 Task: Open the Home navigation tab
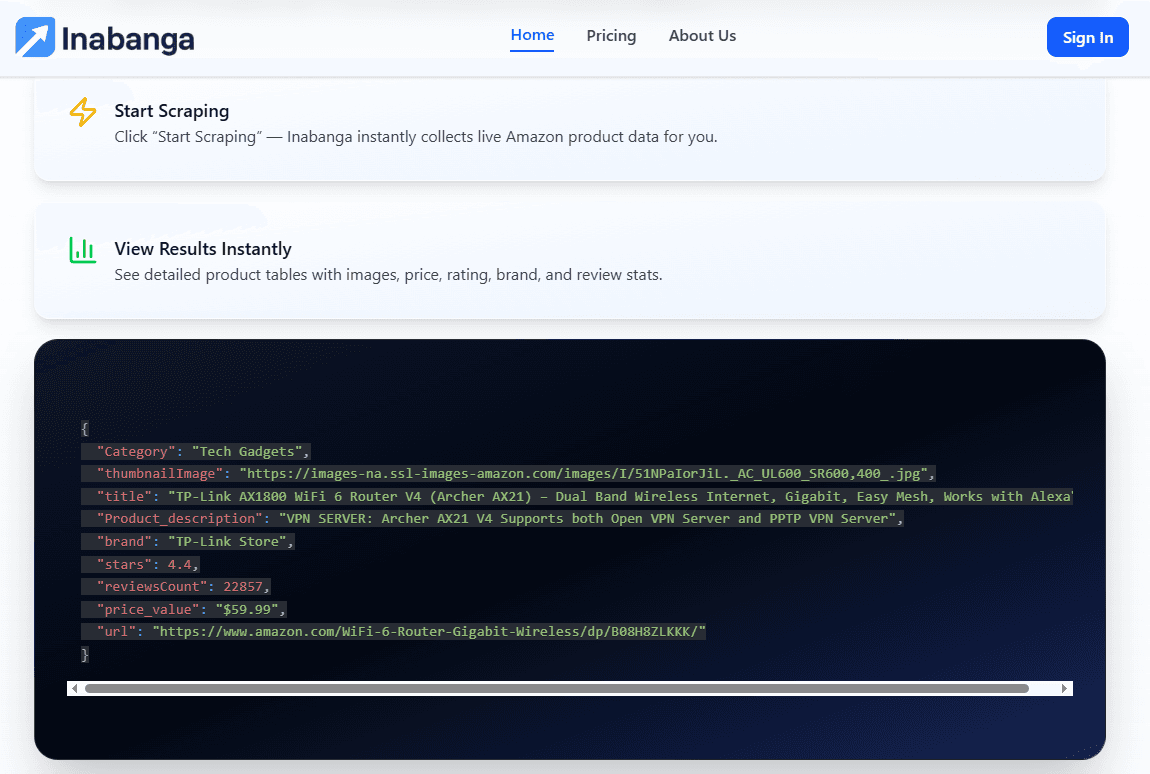531,35
